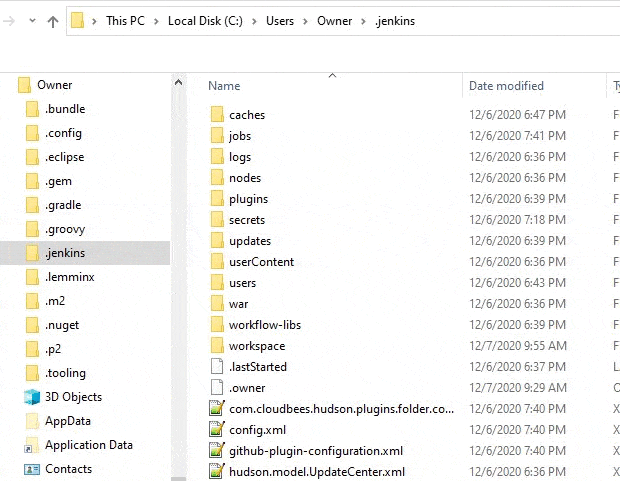Click the nodes folder icon

click(x=217, y=177)
